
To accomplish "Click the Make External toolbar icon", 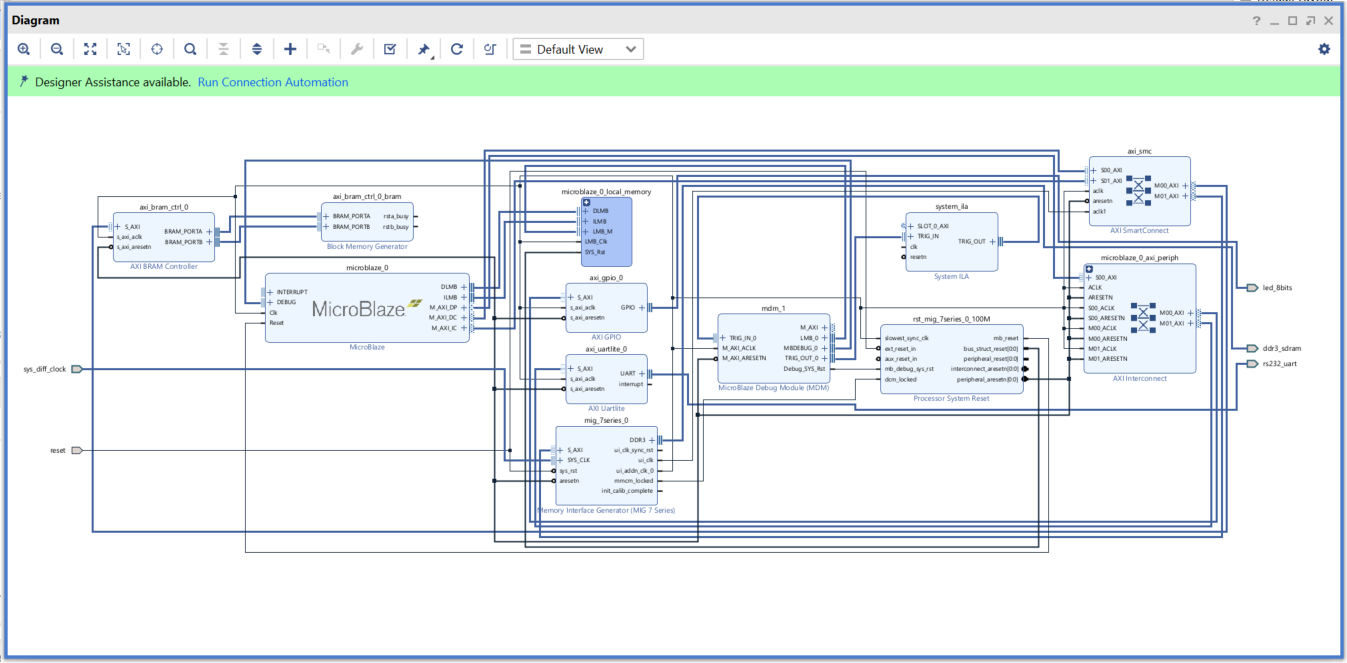I will [323, 49].
